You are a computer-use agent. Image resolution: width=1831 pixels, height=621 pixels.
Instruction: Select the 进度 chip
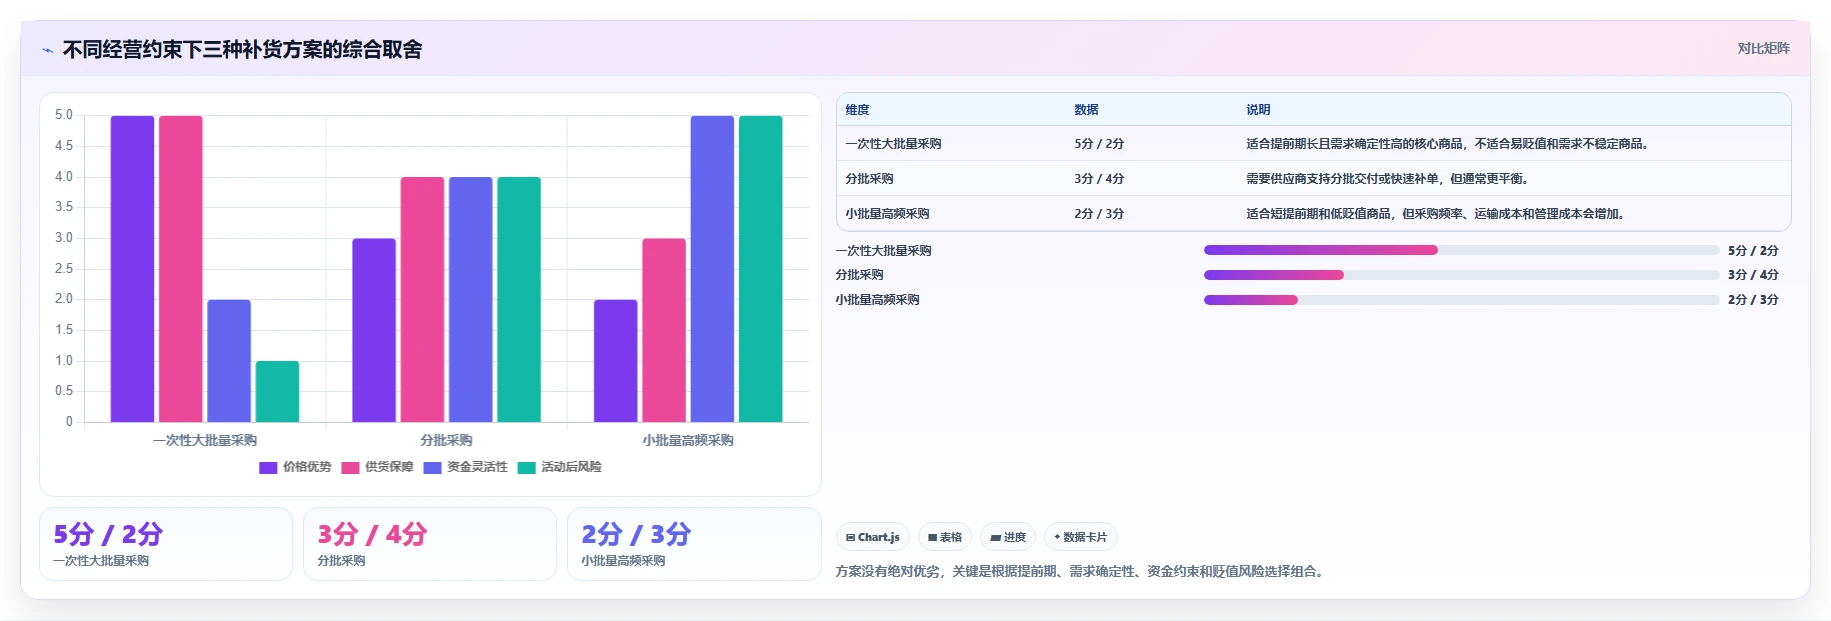pyautogui.click(x=1008, y=537)
